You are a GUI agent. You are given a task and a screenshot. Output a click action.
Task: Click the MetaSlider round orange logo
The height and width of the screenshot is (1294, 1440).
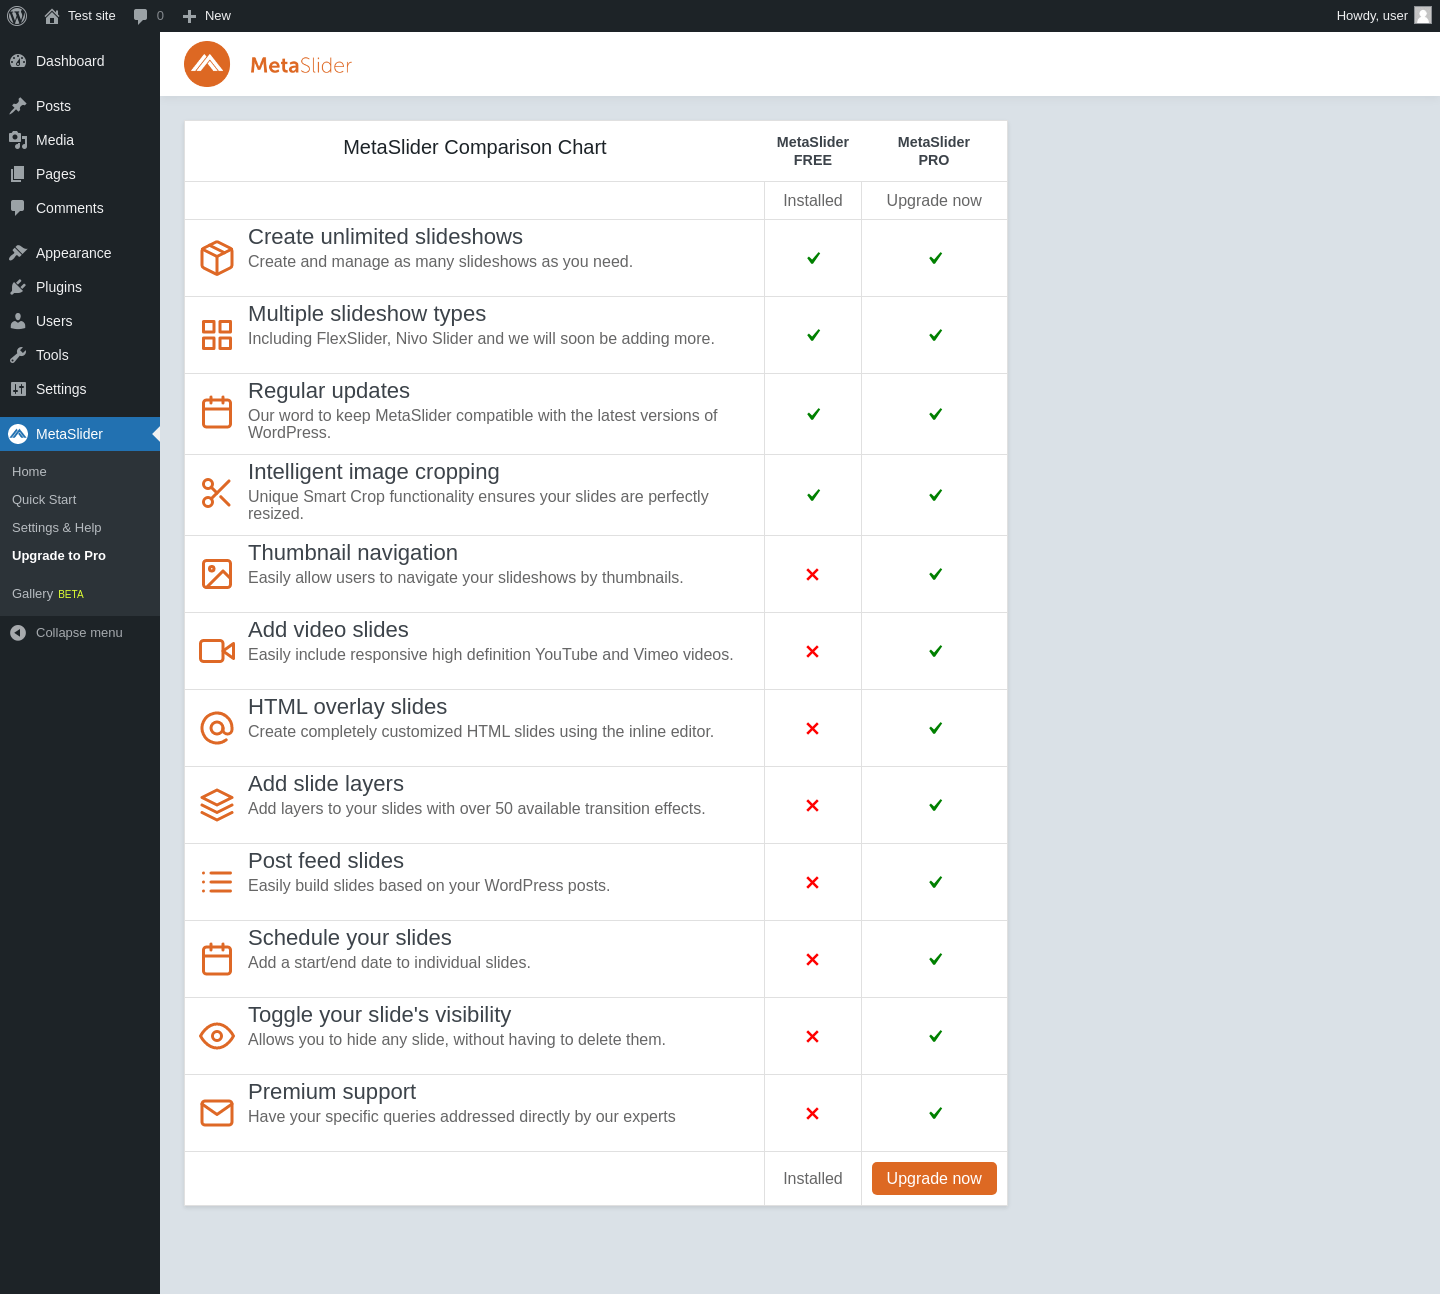coord(207,64)
